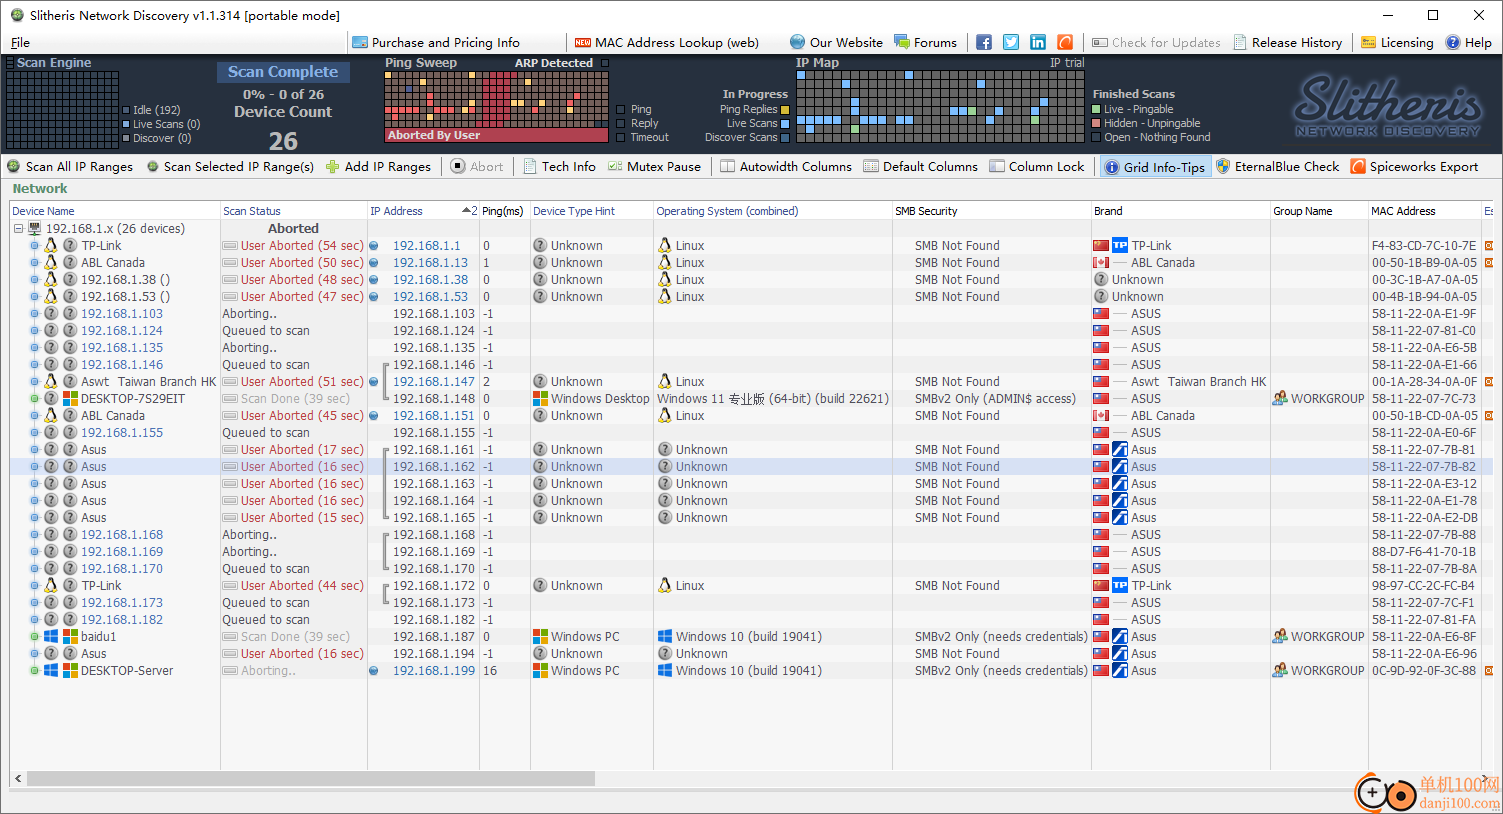1503x814 pixels.
Task: Click Canada flag icon for 192.168.1.13
Action: tap(1101, 262)
